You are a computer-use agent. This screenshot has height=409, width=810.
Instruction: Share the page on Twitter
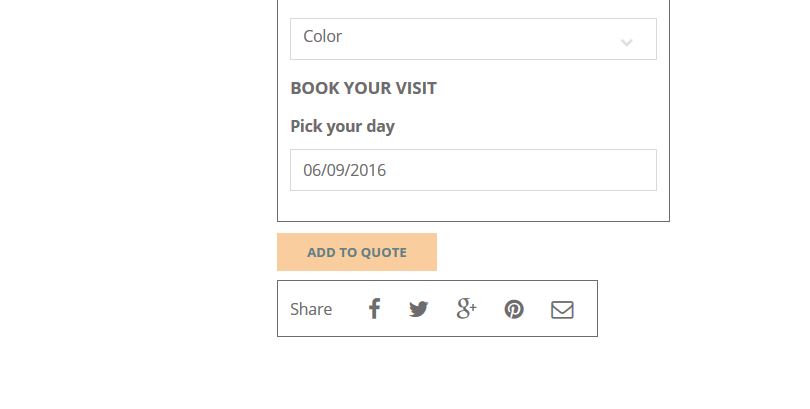coord(418,309)
